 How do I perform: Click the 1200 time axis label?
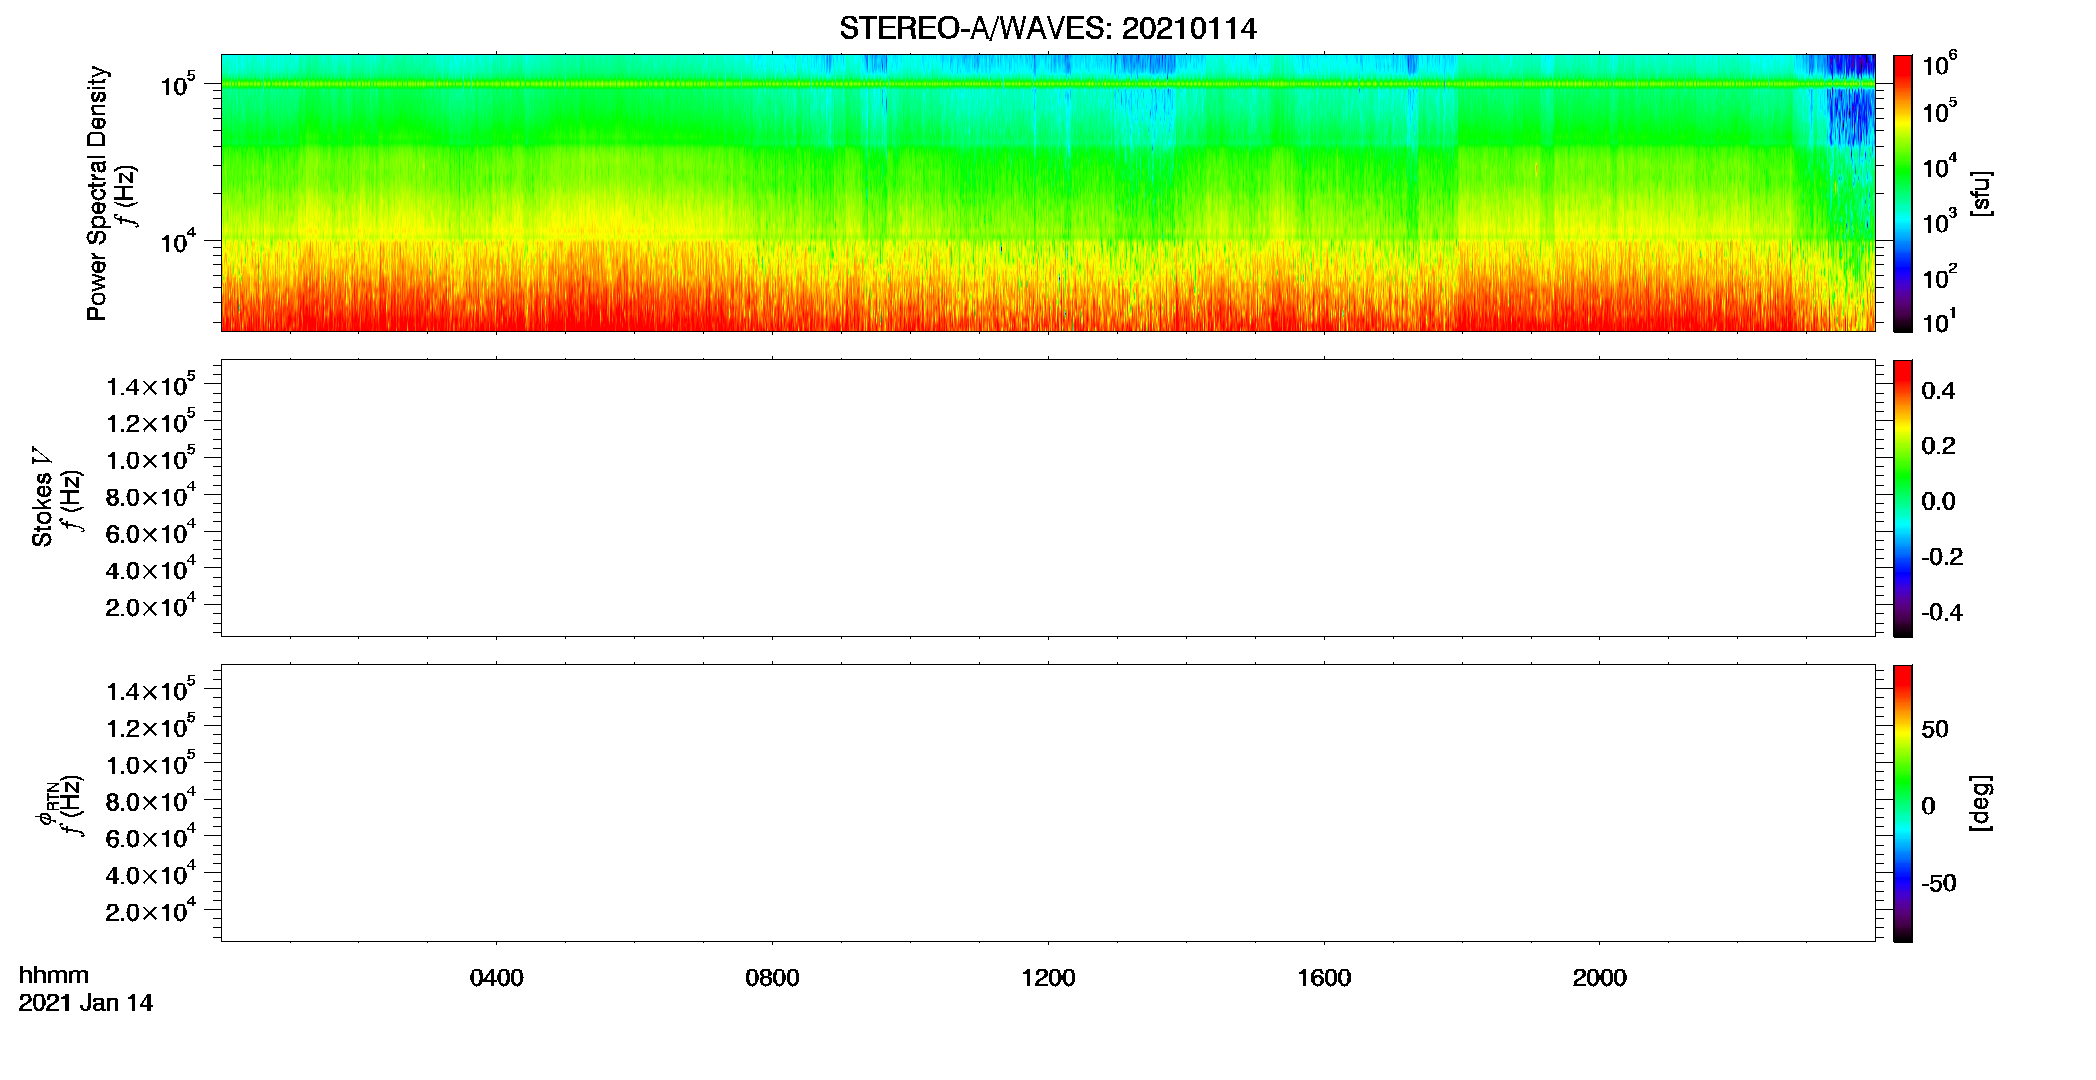(x=1048, y=978)
